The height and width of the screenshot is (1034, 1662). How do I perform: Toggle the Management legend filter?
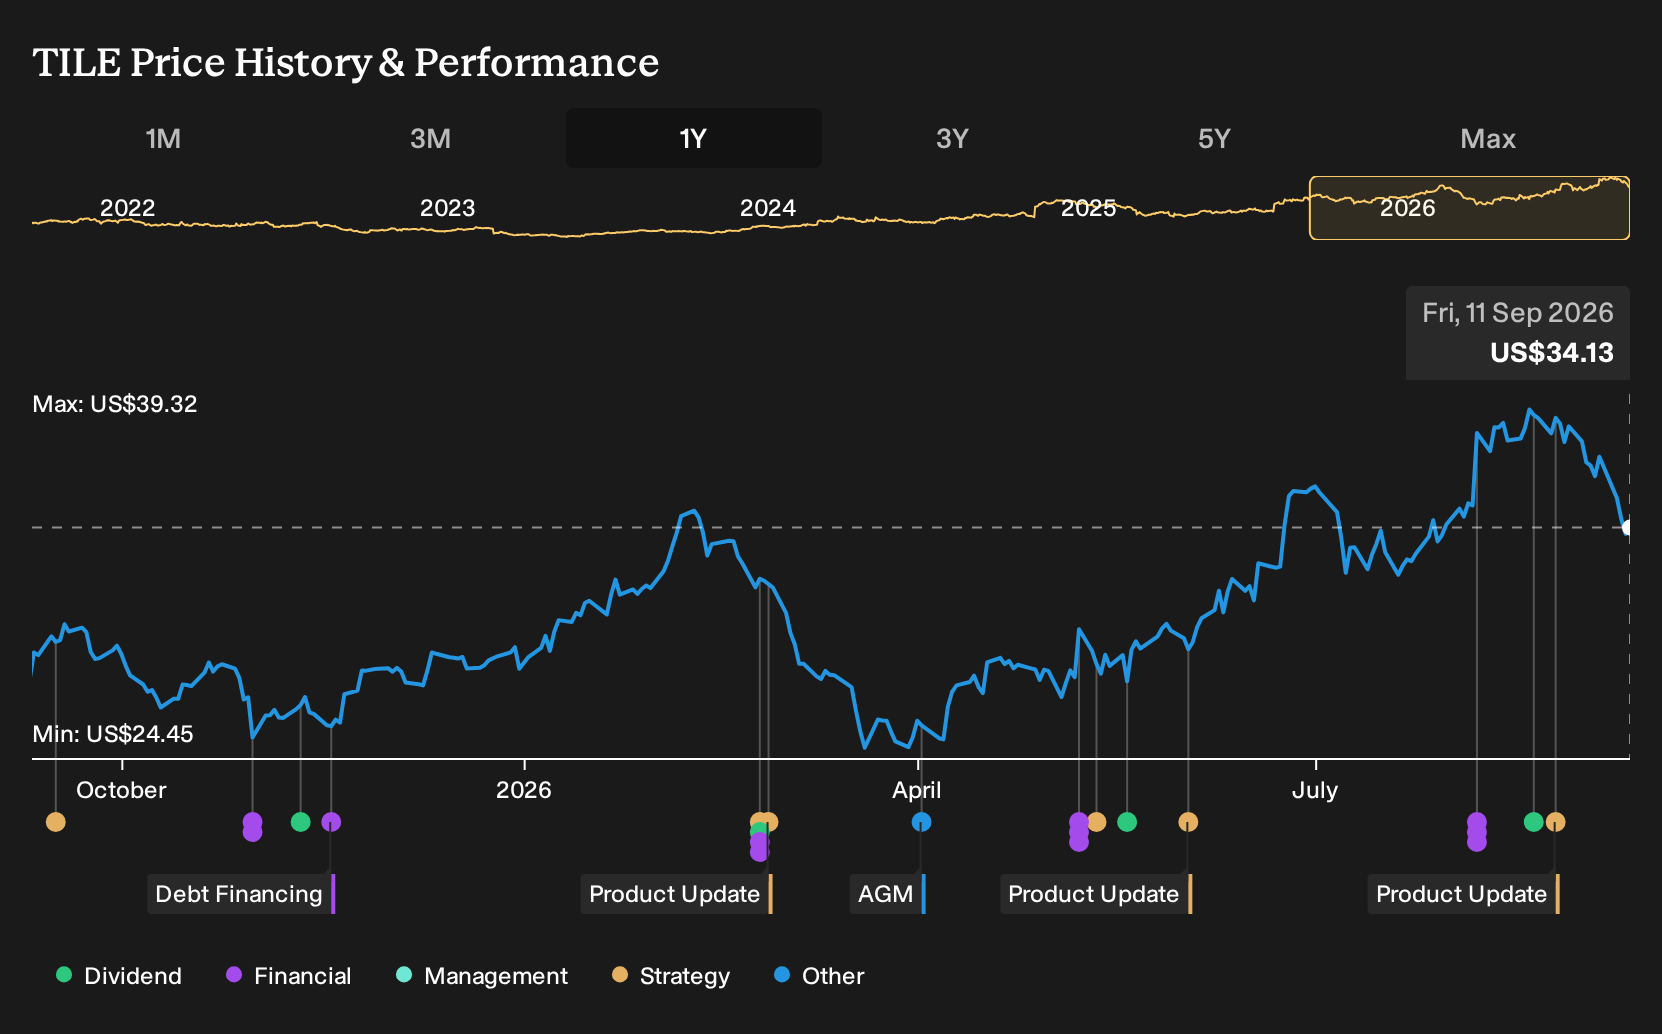(481, 976)
